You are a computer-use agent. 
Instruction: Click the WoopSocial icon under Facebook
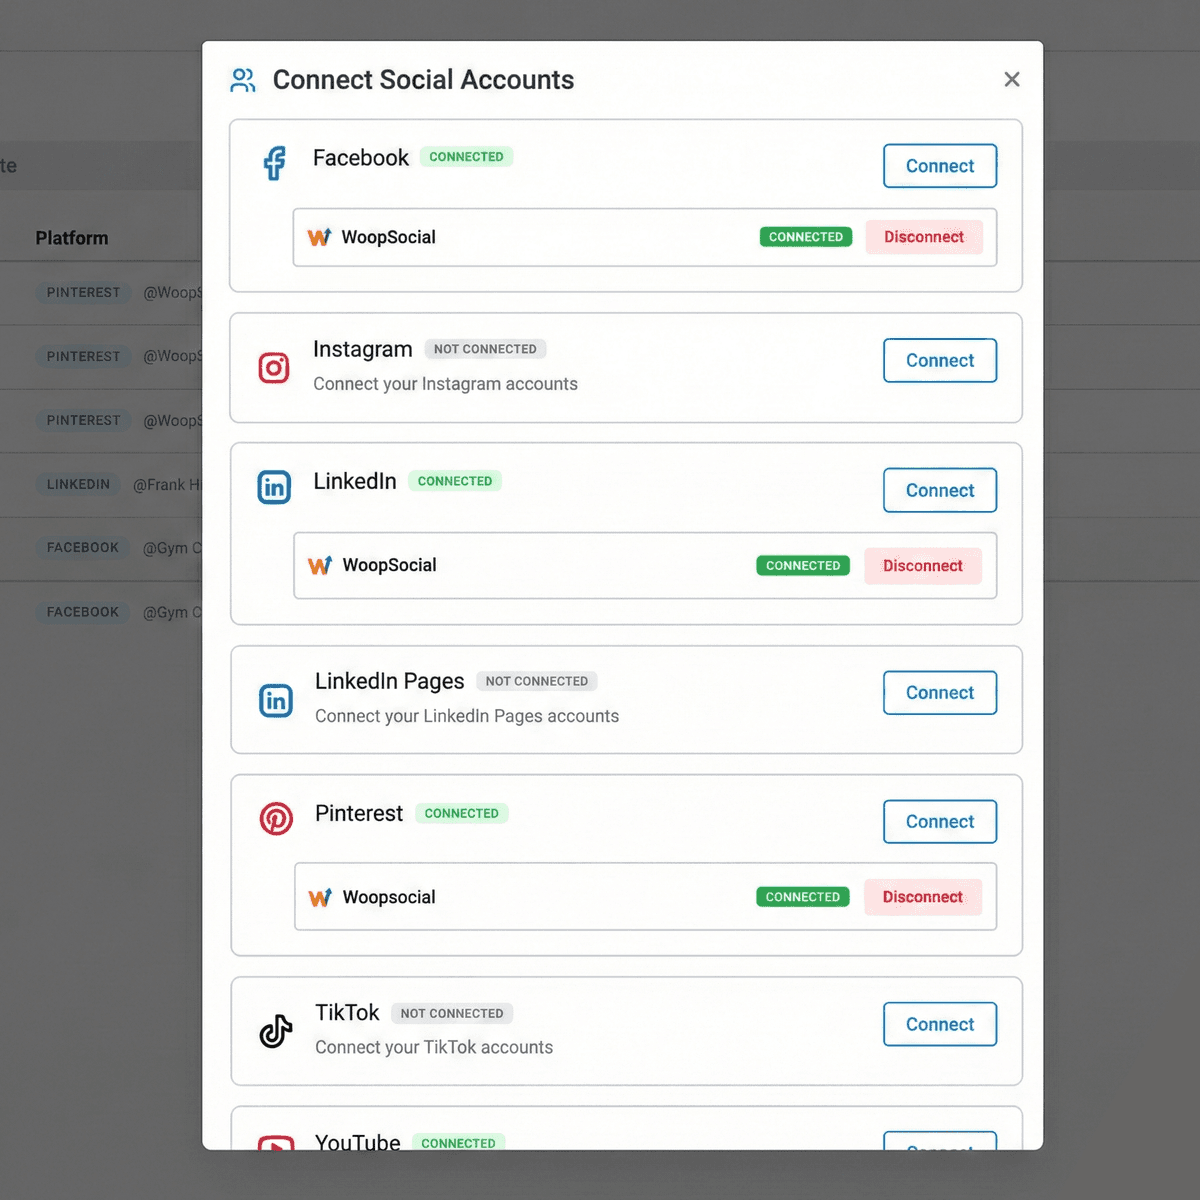click(319, 237)
